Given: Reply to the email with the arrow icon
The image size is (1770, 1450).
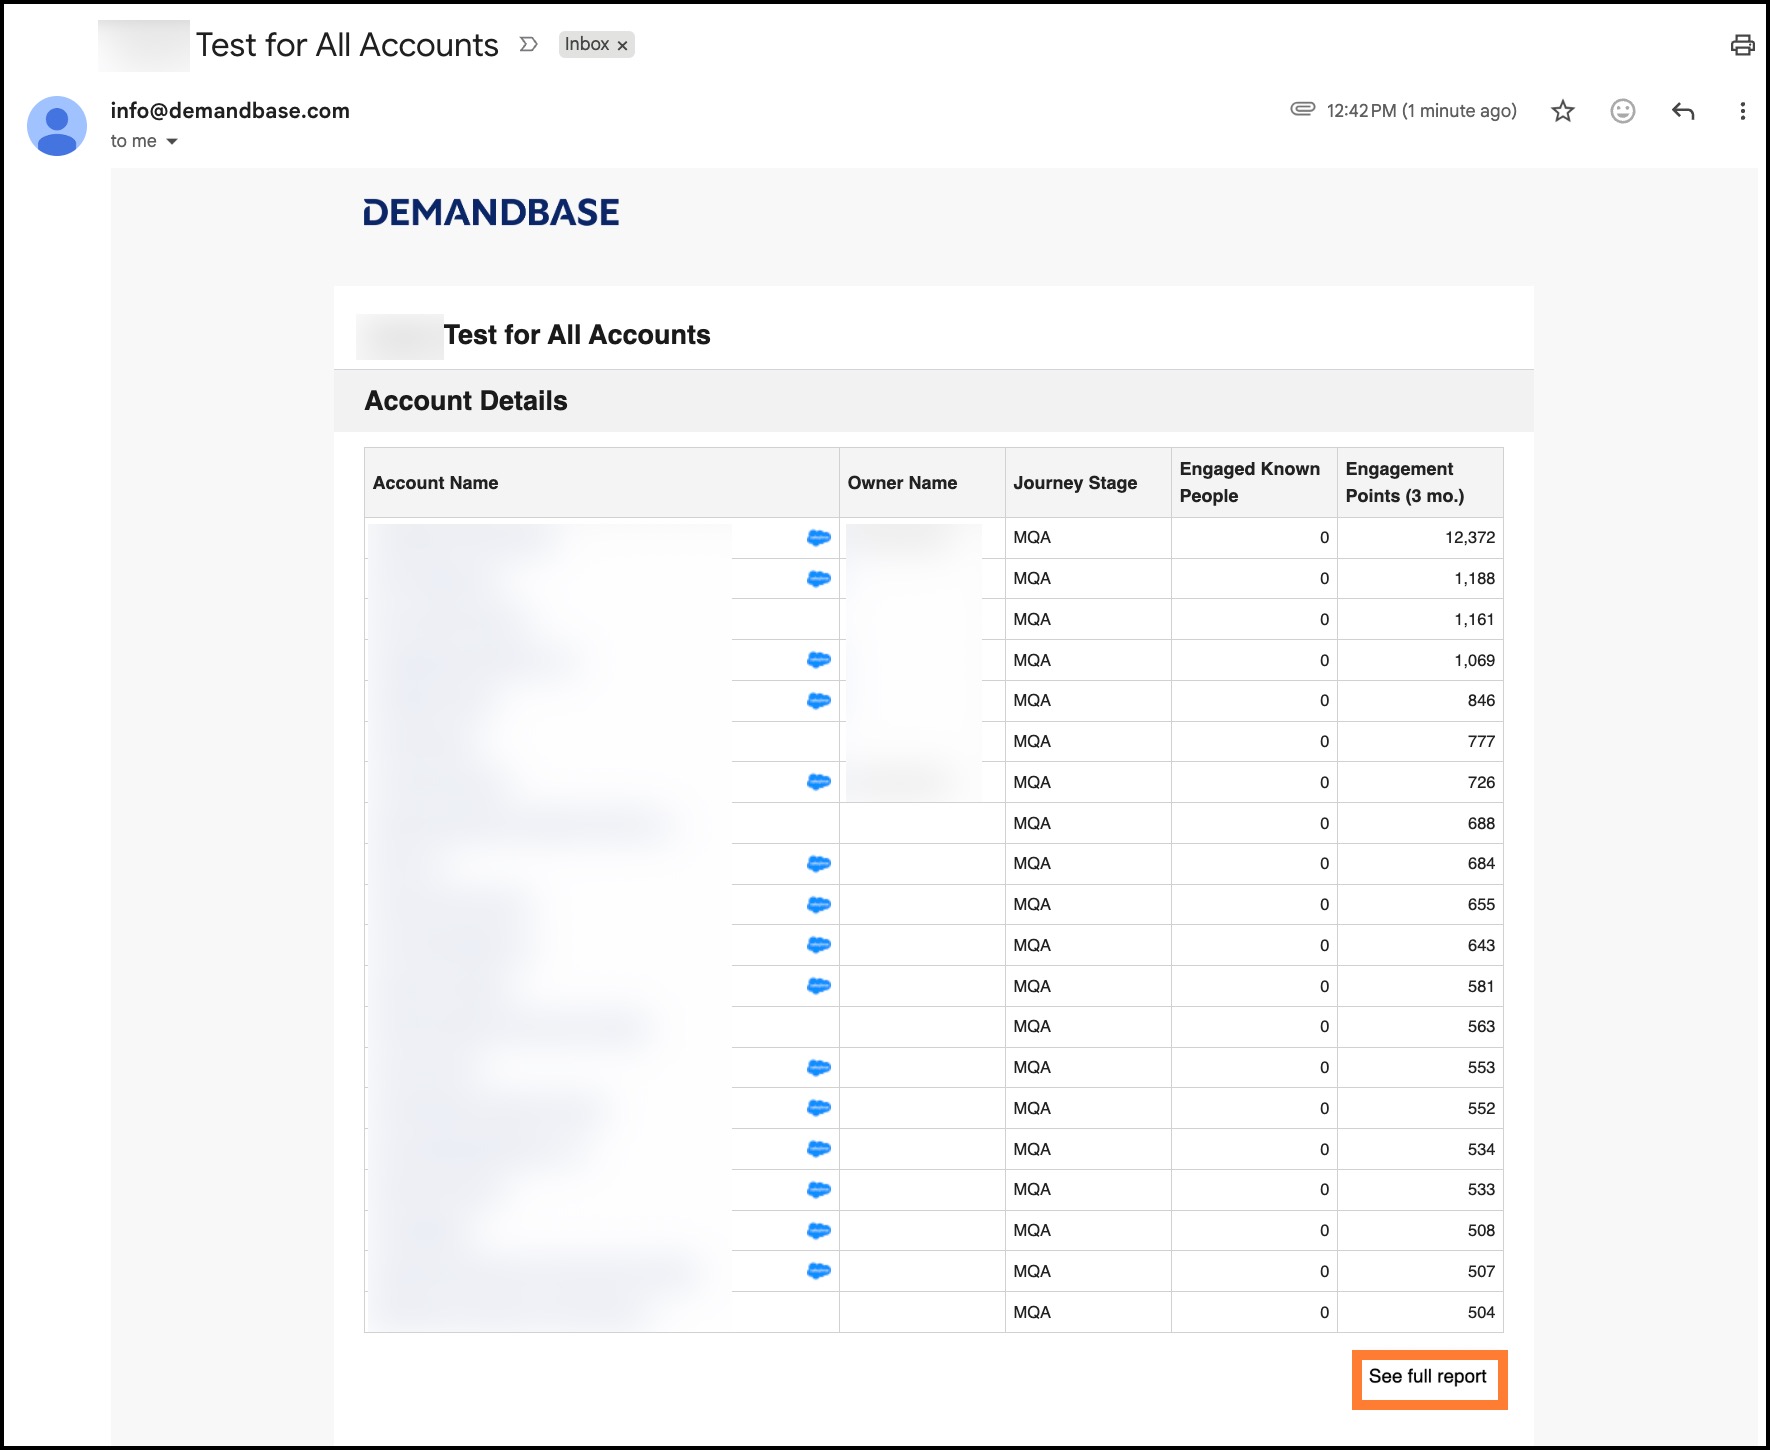Looking at the screenshot, I should pos(1683,111).
